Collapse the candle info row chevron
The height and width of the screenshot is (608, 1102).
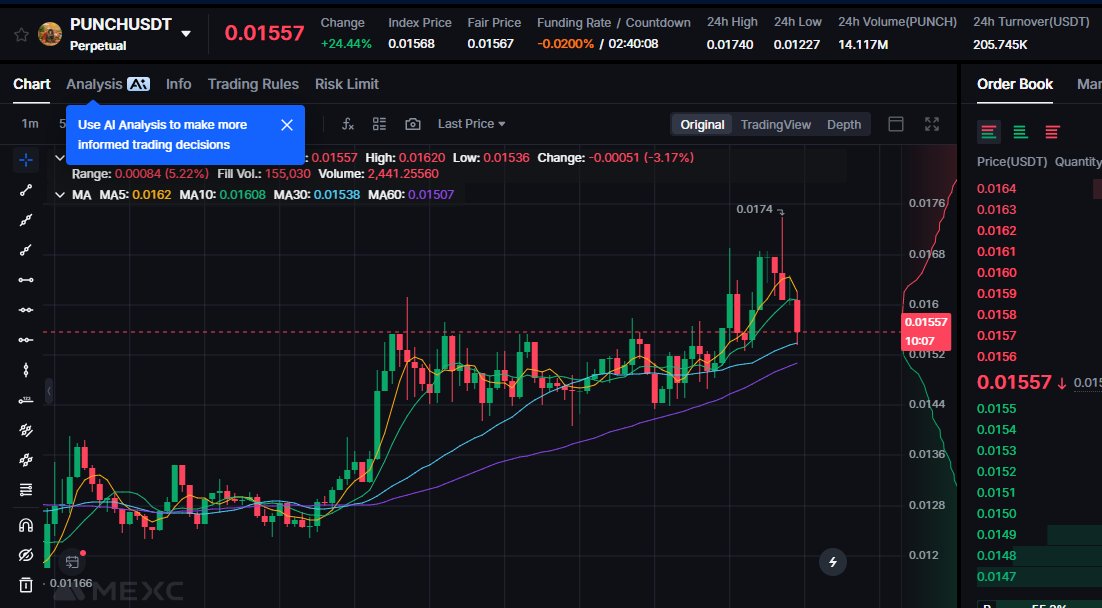60,158
